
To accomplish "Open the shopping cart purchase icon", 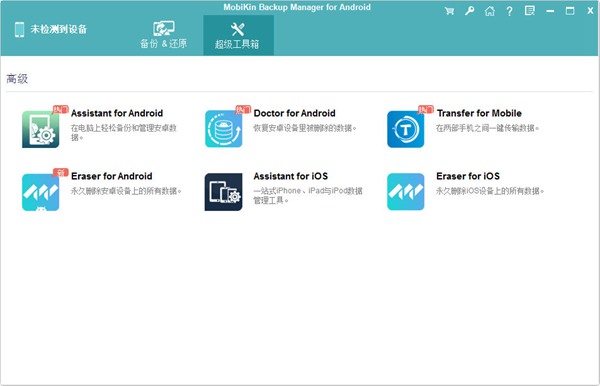I will pyautogui.click(x=450, y=11).
